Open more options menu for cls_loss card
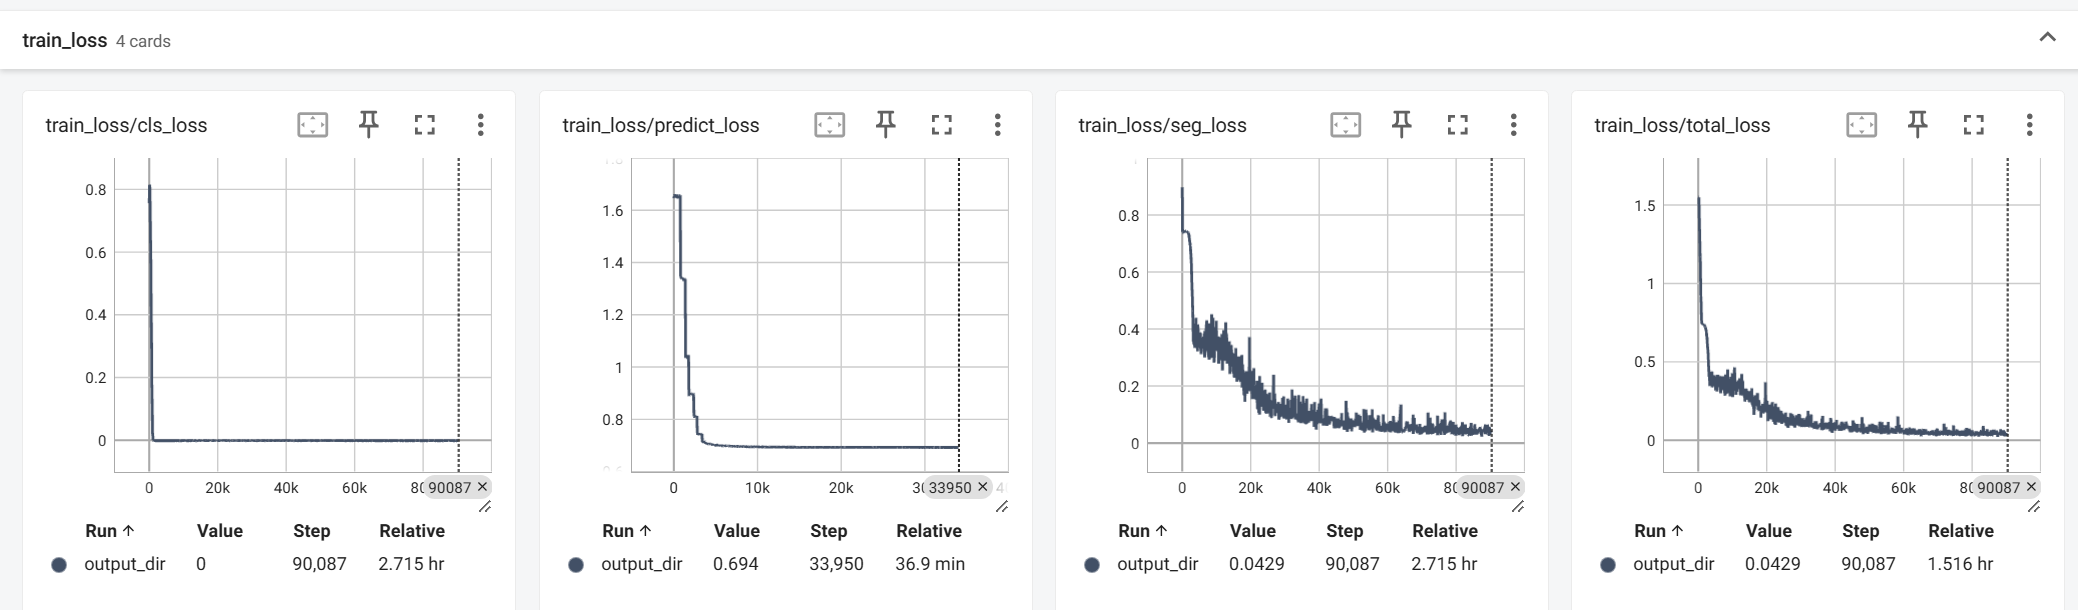Viewport: 2078px width, 610px height. [481, 125]
